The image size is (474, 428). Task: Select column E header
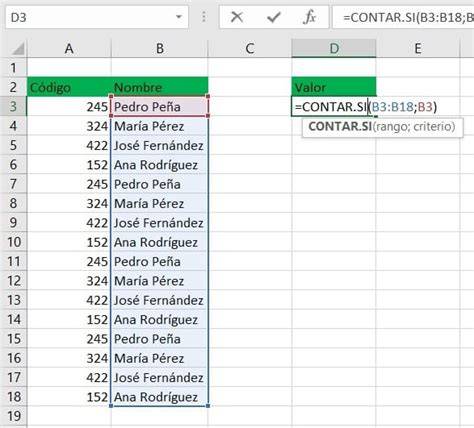(x=418, y=49)
